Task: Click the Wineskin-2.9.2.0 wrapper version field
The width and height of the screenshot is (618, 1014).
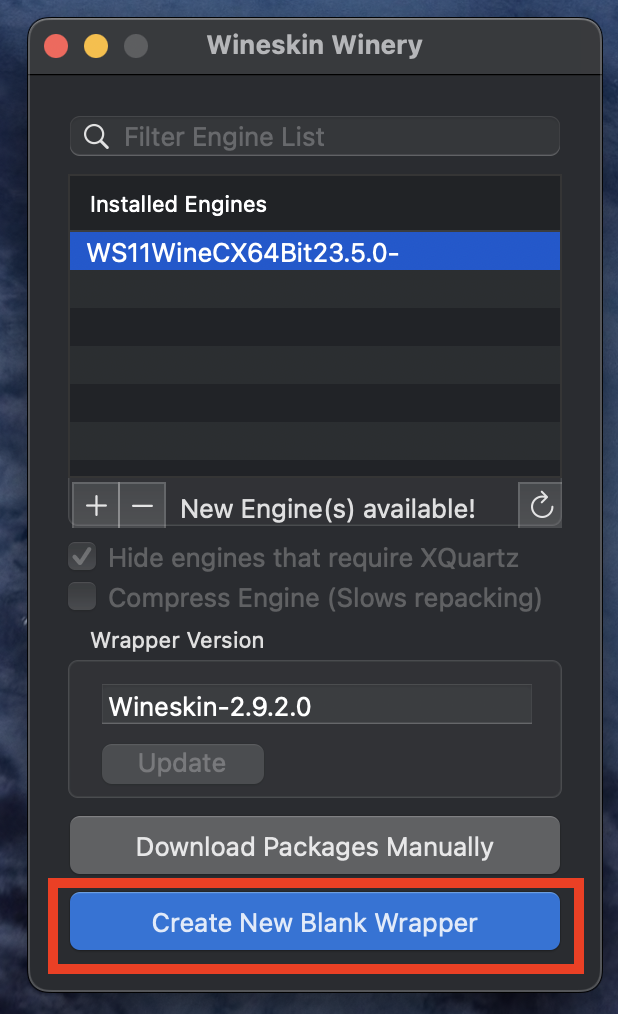Action: [x=317, y=705]
